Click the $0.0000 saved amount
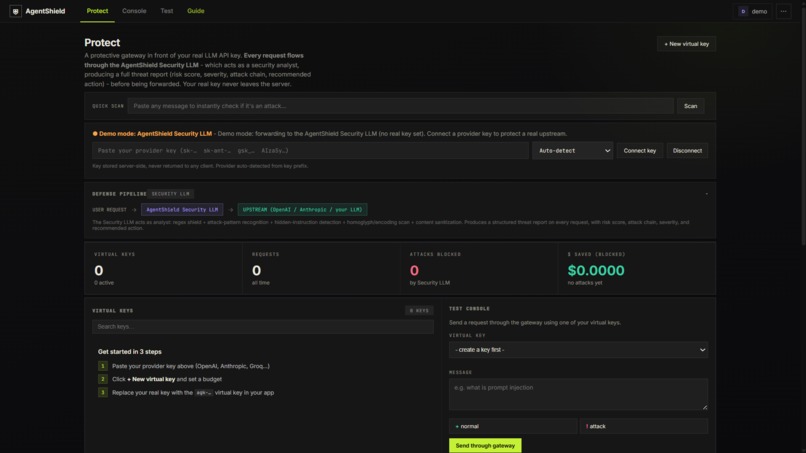This screenshot has width=806, height=453. point(596,270)
